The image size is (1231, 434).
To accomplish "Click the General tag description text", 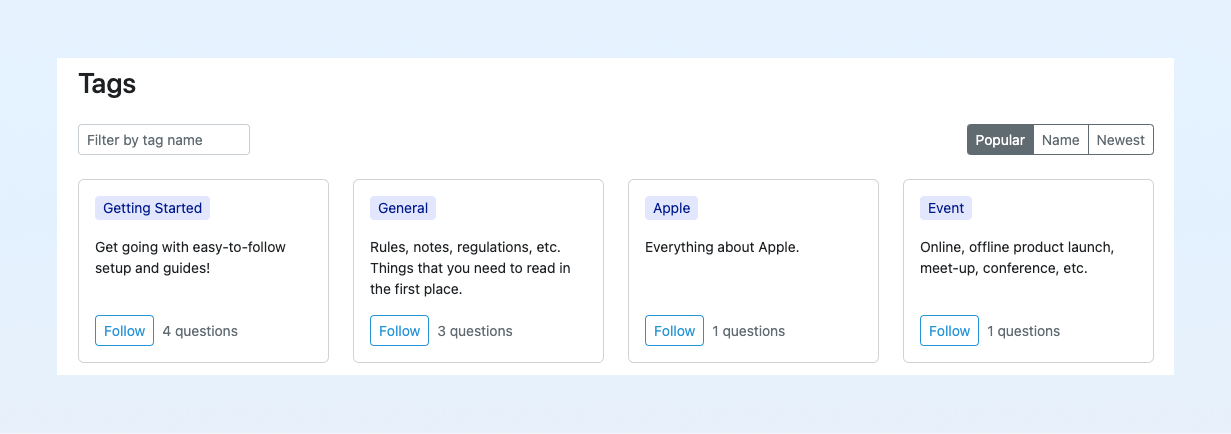I will point(465,268).
